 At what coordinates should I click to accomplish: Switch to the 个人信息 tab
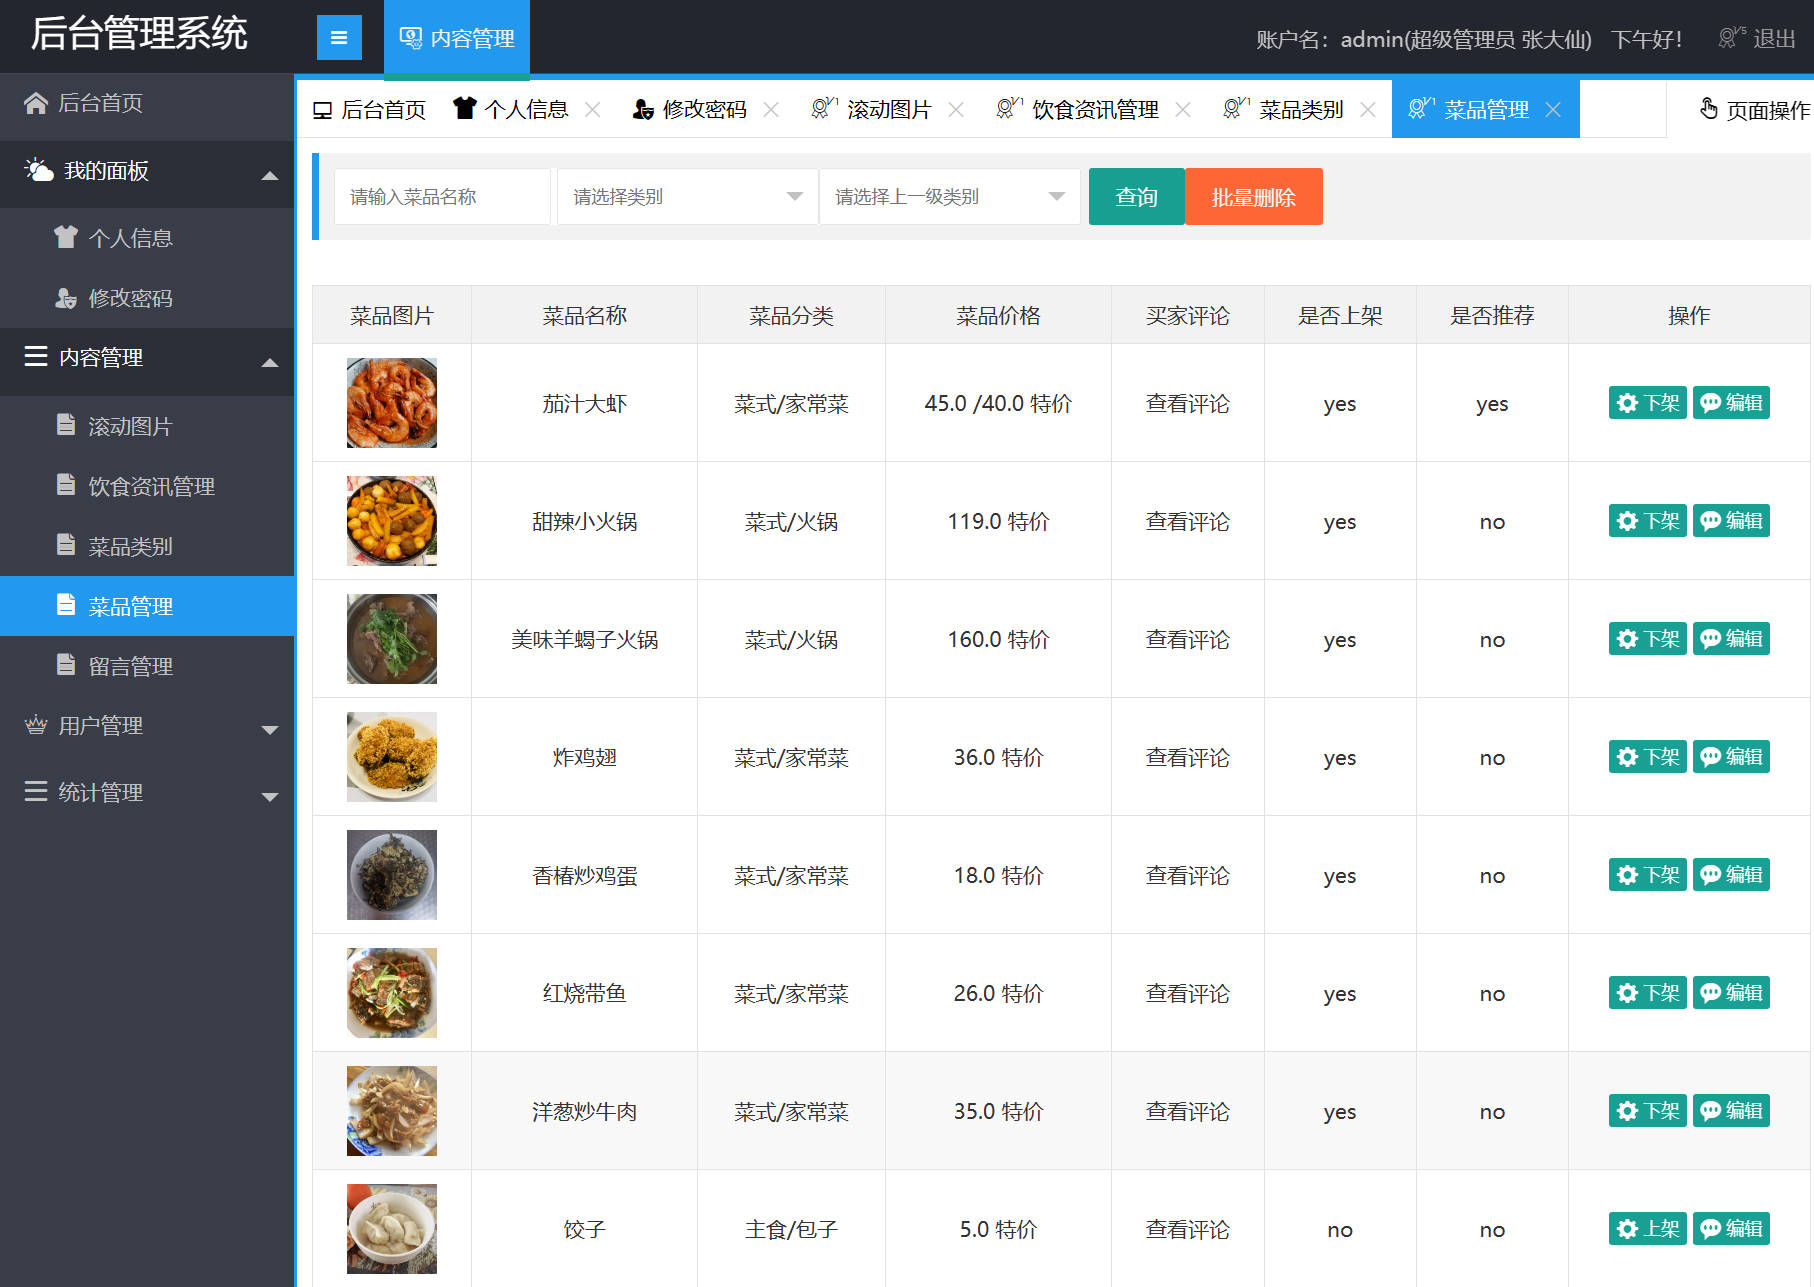tap(527, 109)
